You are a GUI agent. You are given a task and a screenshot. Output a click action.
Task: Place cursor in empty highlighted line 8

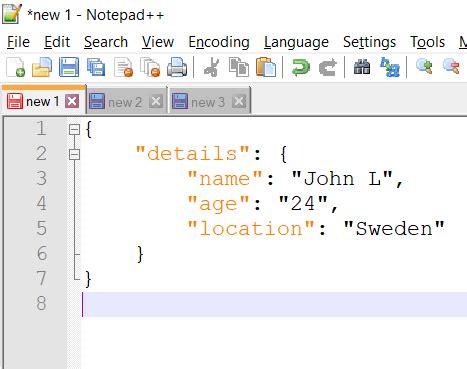point(275,304)
